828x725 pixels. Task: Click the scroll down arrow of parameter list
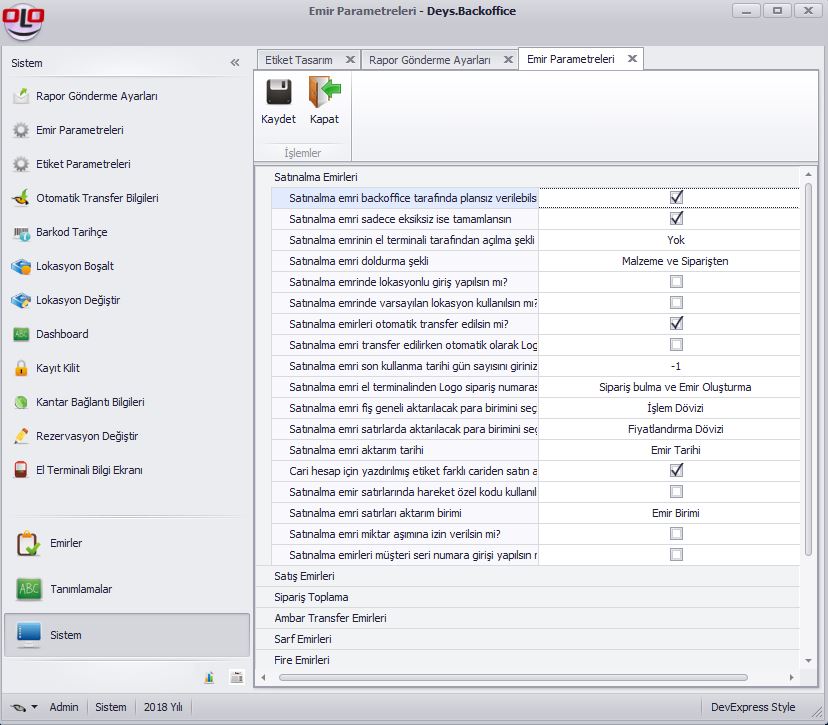click(808, 661)
